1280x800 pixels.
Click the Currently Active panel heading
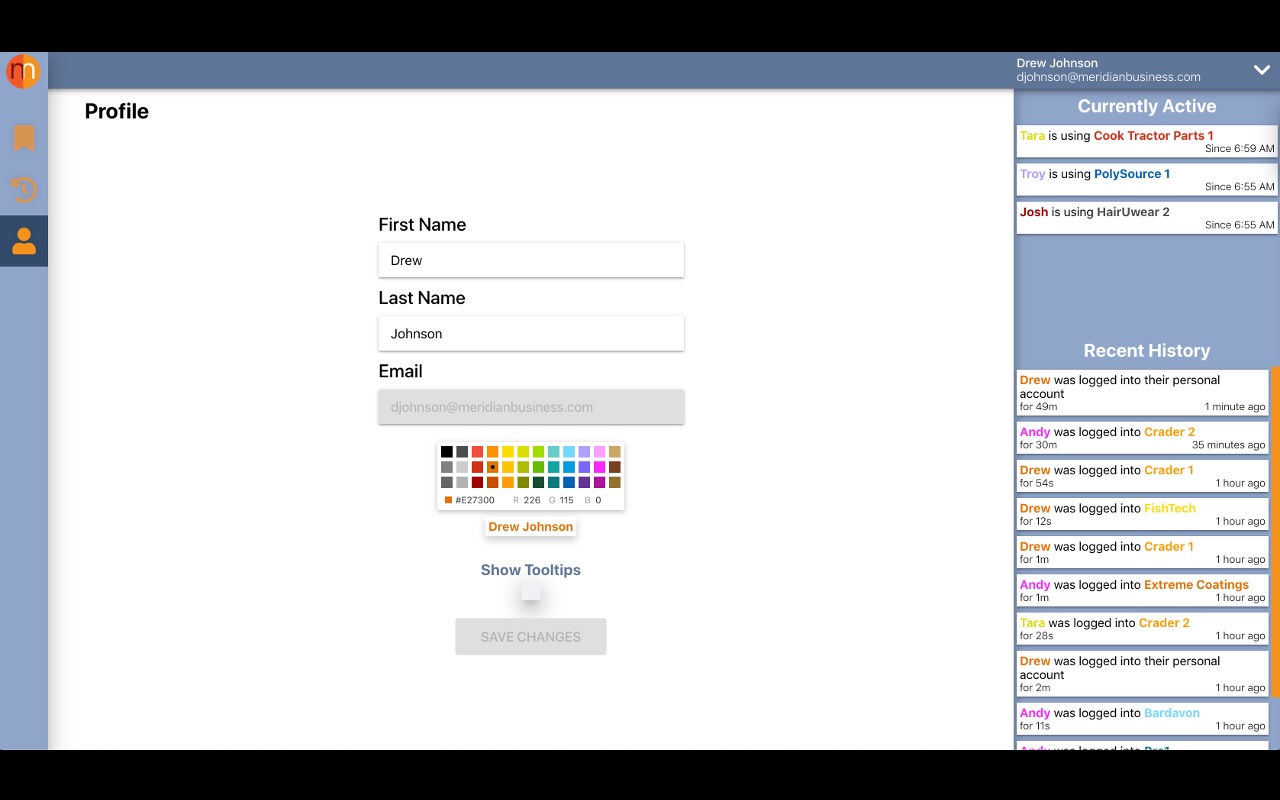pos(1147,106)
